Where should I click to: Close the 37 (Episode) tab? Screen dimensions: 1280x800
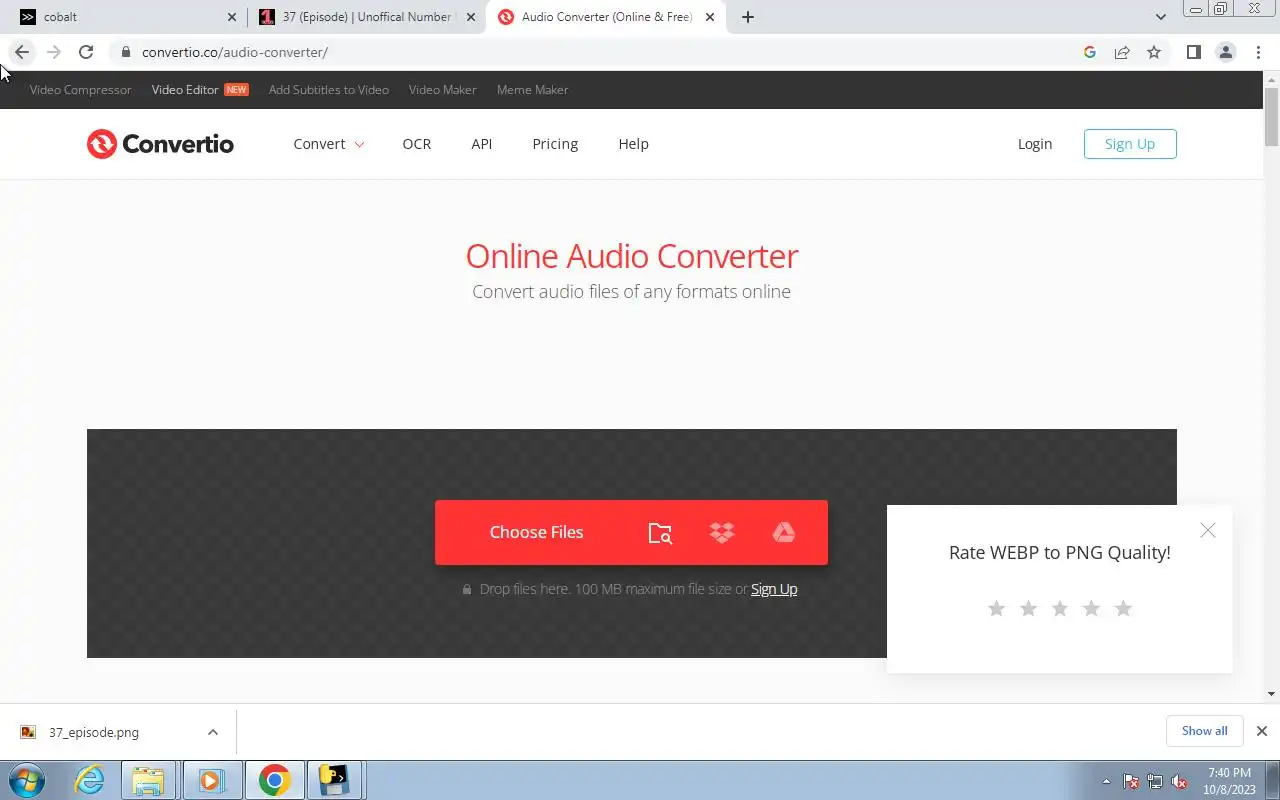[471, 17]
